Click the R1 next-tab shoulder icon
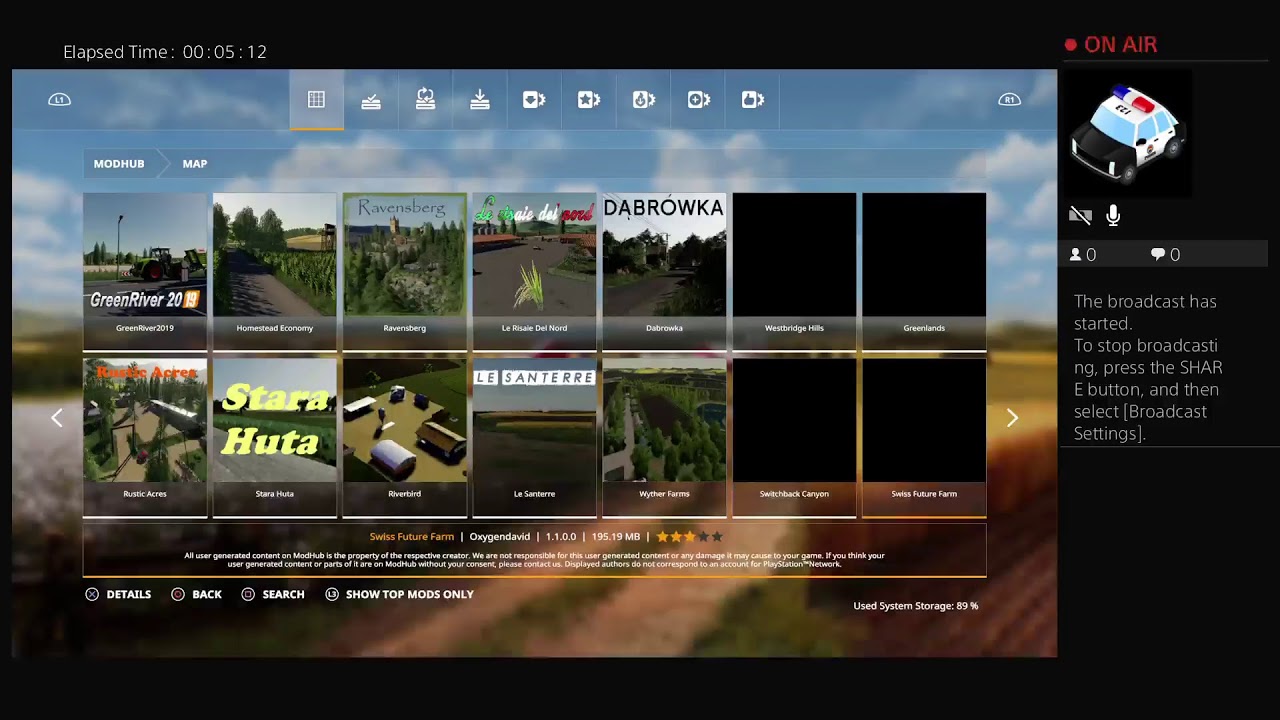The height and width of the screenshot is (720, 1280). (1010, 100)
